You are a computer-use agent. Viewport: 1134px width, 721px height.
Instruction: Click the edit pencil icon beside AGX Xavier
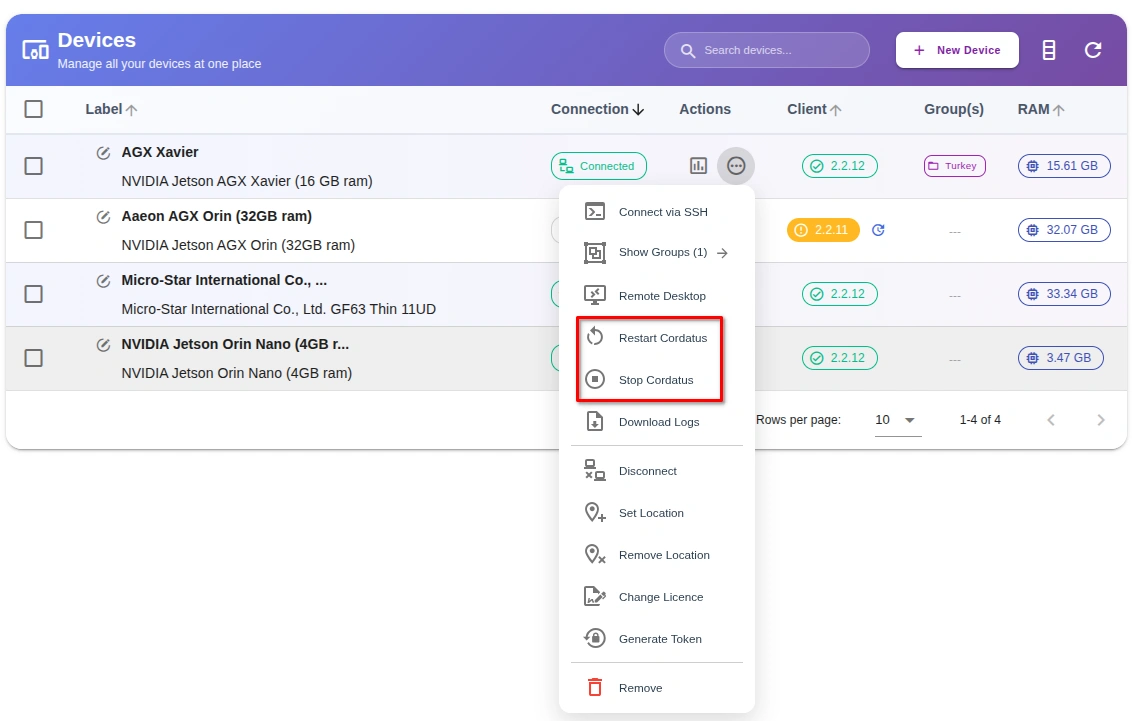pos(103,153)
